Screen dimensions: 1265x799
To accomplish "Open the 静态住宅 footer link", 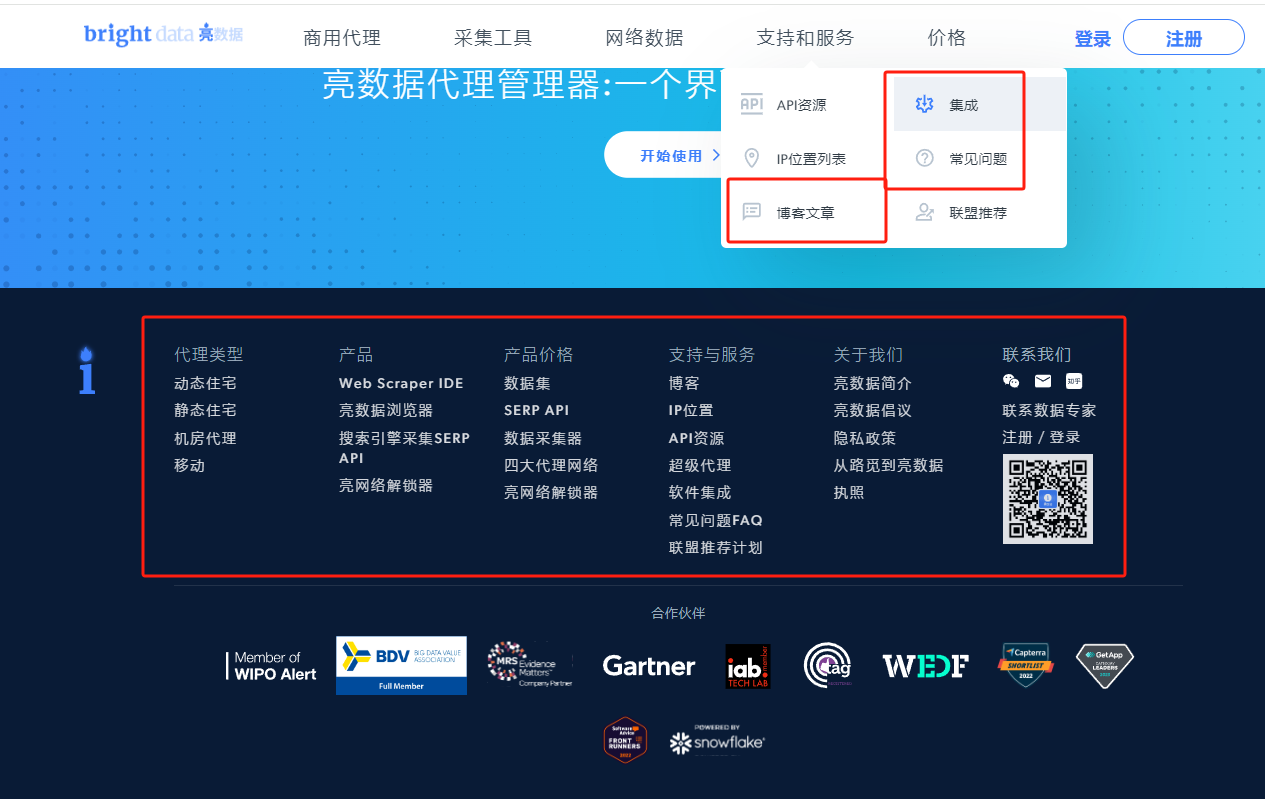I will (205, 410).
